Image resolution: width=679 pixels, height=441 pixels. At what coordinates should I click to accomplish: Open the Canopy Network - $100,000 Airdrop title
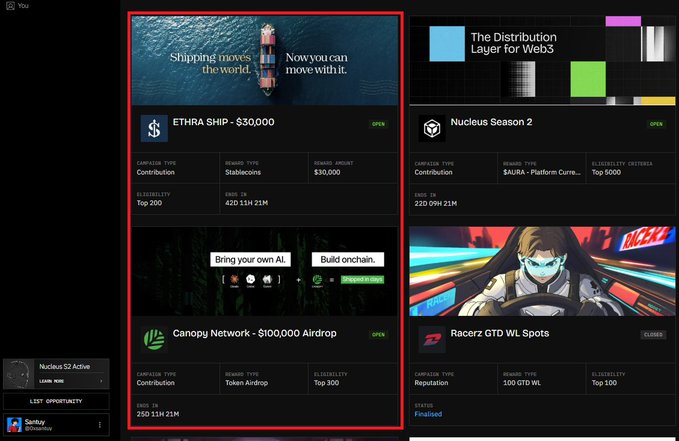255,333
